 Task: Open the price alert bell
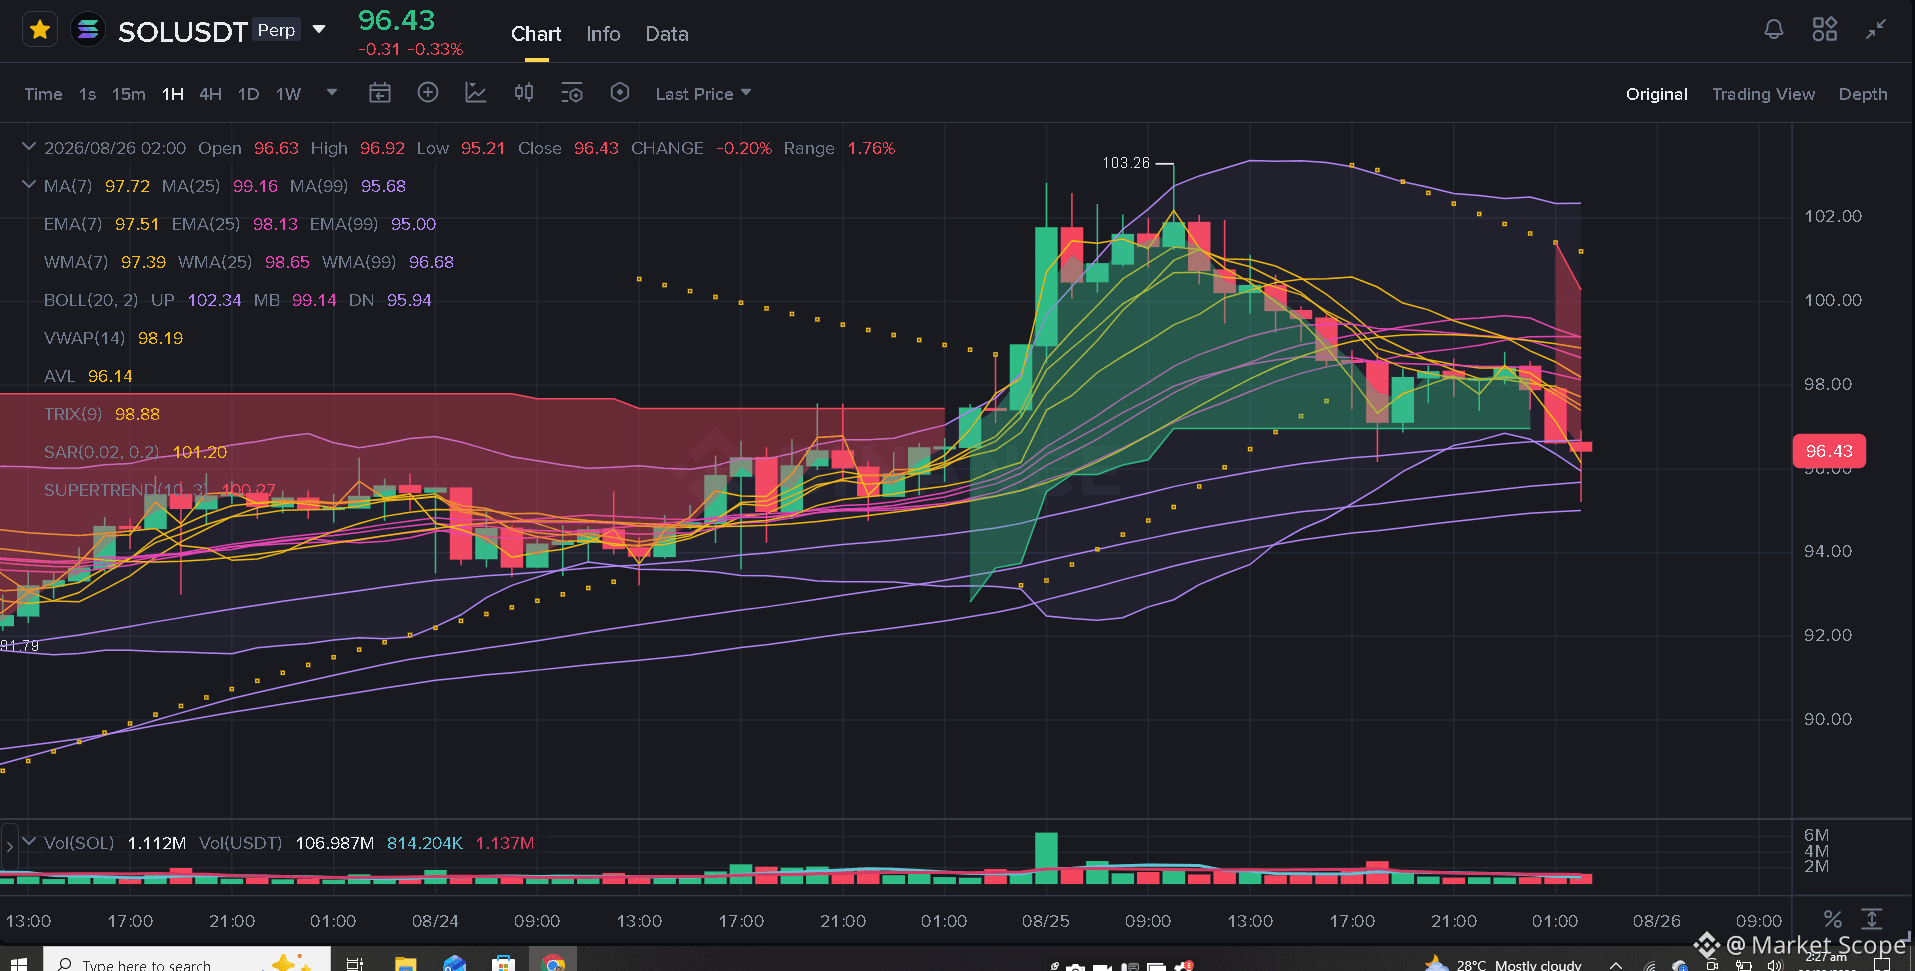1773,30
